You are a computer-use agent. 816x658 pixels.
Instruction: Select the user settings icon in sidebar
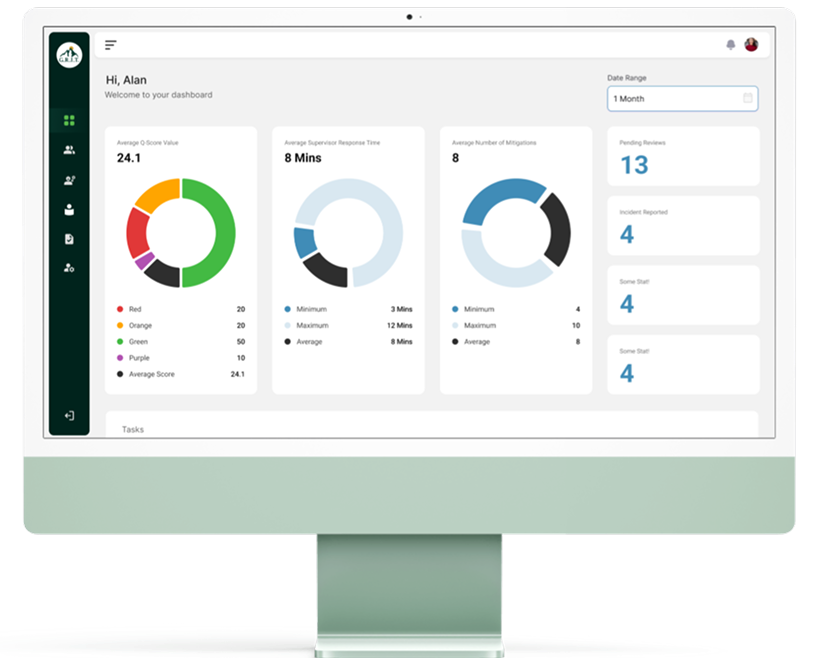pos(70,267)
